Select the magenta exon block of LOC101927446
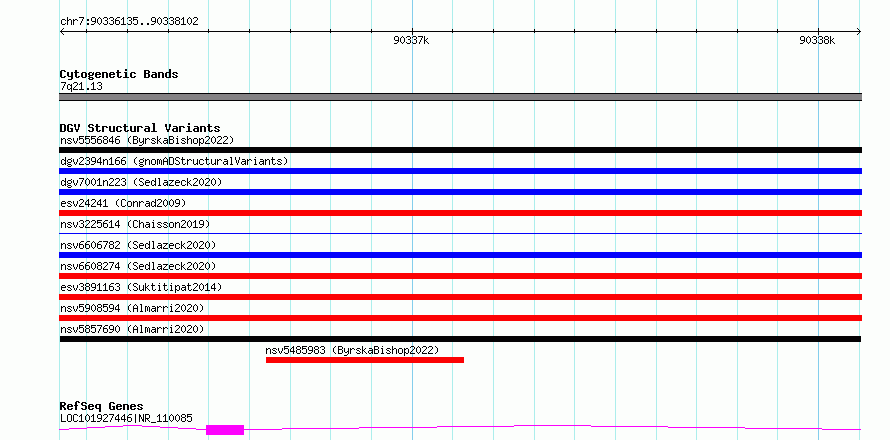Screen dimensions: 890x440 coord(225,430)
